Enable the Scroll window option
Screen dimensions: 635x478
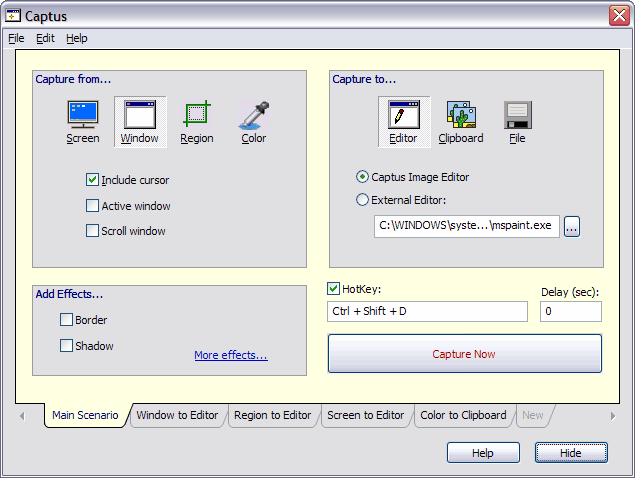click(x=93, y=231)
